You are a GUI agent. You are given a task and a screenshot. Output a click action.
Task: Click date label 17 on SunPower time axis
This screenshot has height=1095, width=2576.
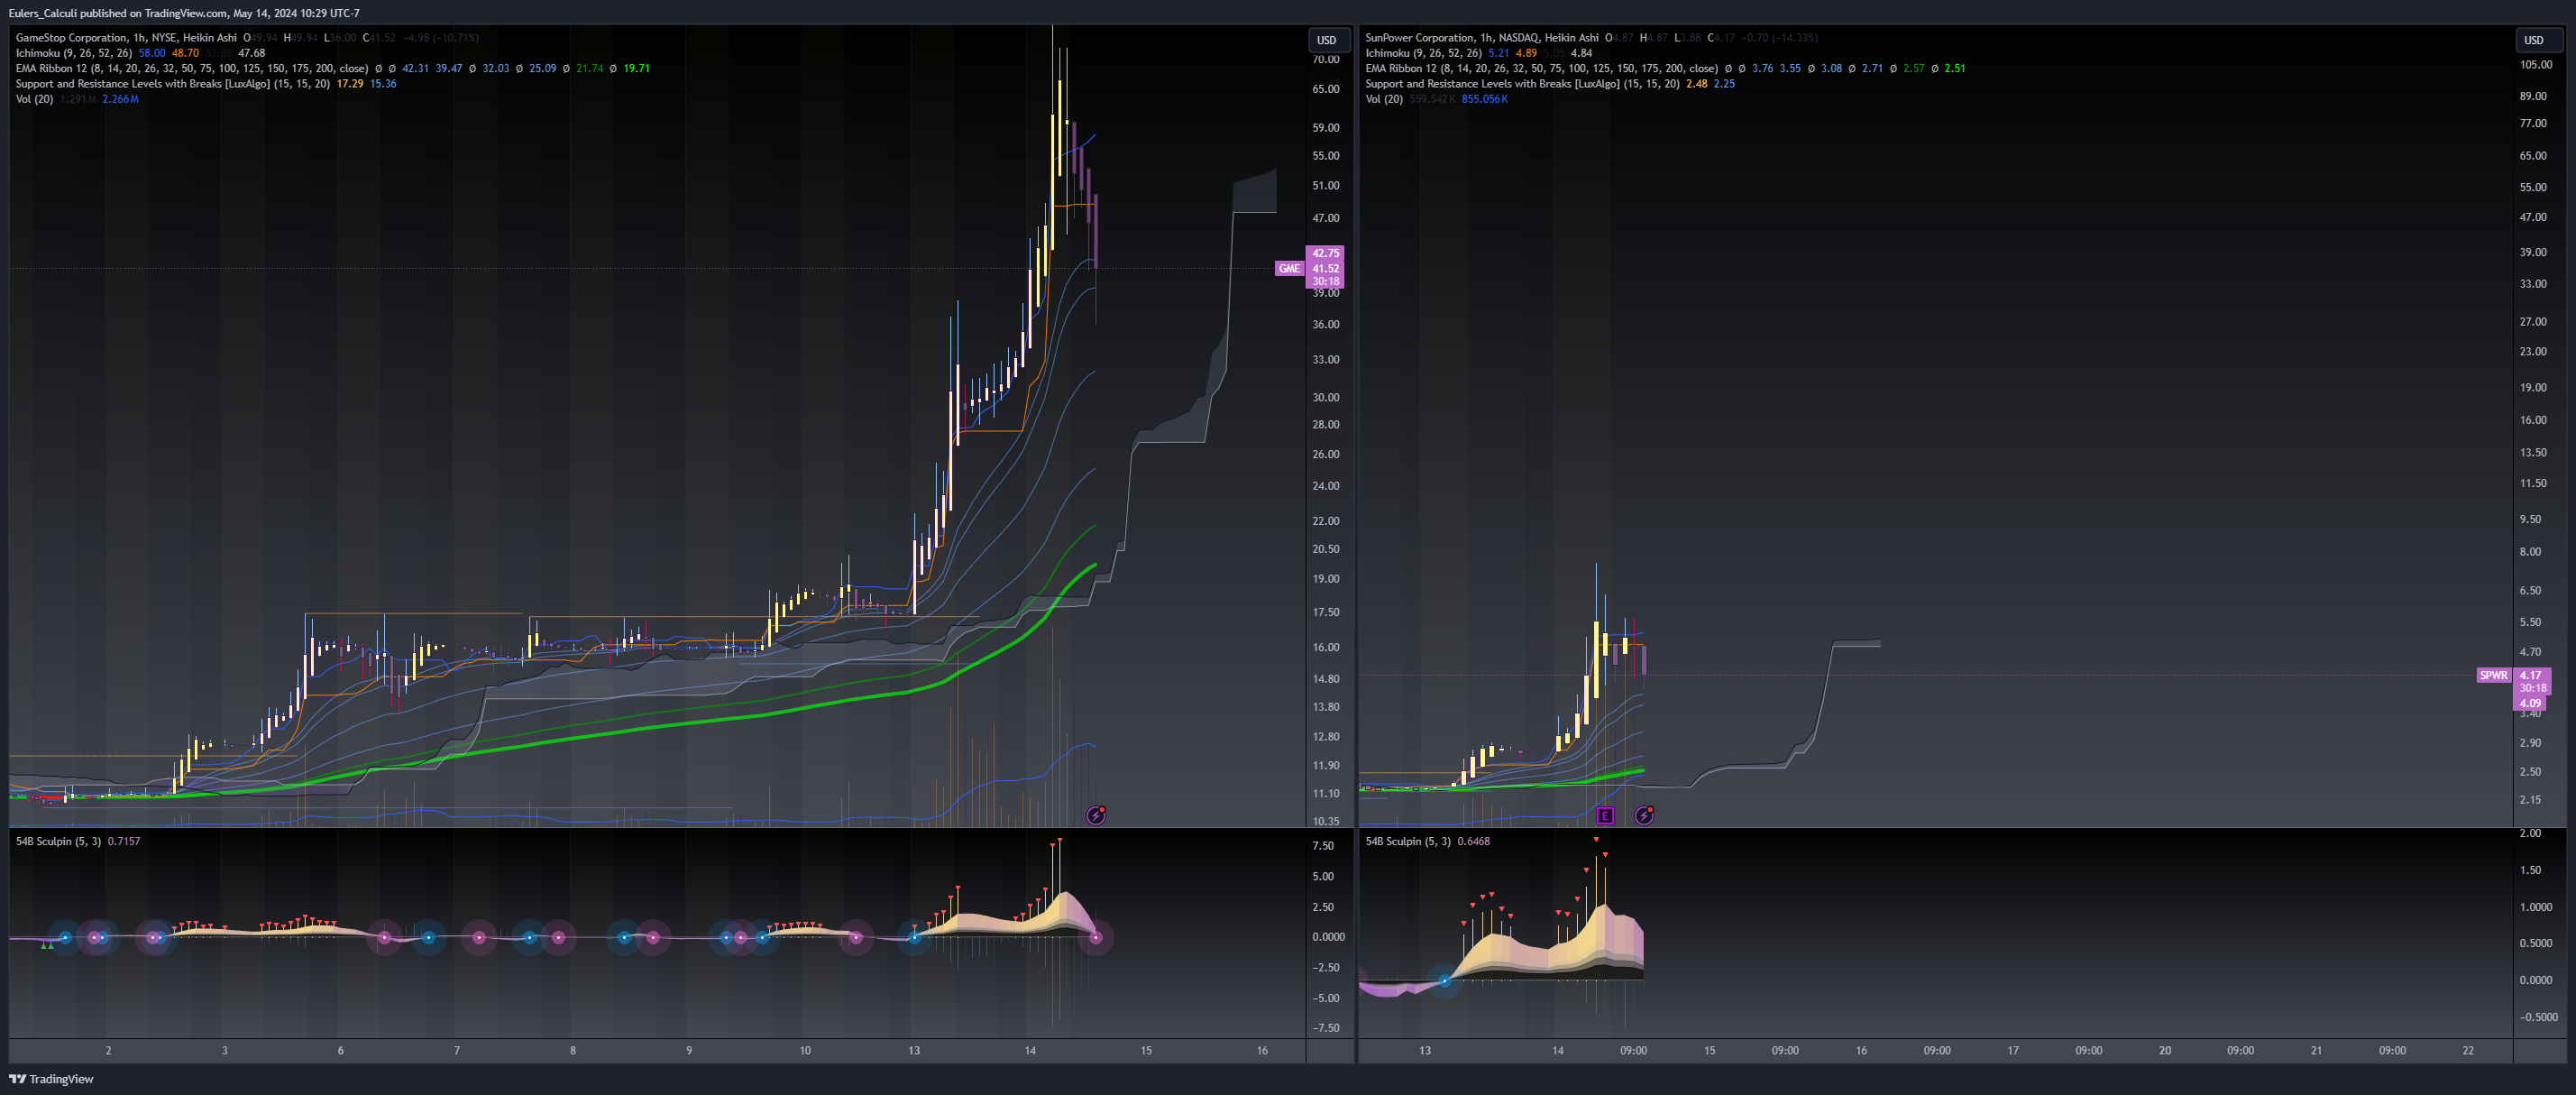click(x=2013, y=1050)
